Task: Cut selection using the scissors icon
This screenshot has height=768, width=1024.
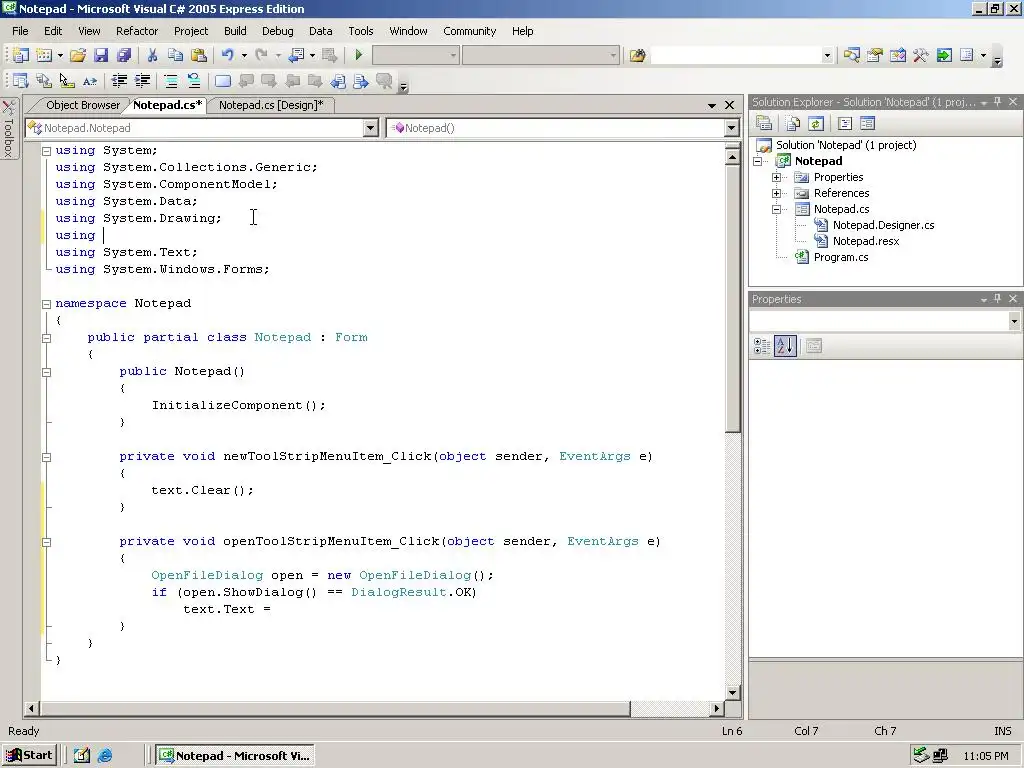Action: click(152, 56)
